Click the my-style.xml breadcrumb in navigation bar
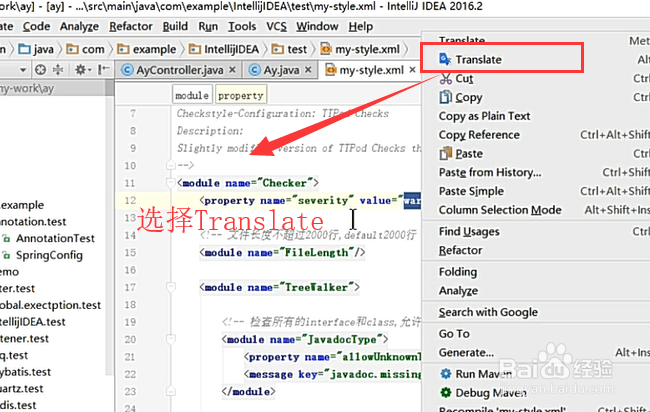650x412 pixels. pos(361,50)
